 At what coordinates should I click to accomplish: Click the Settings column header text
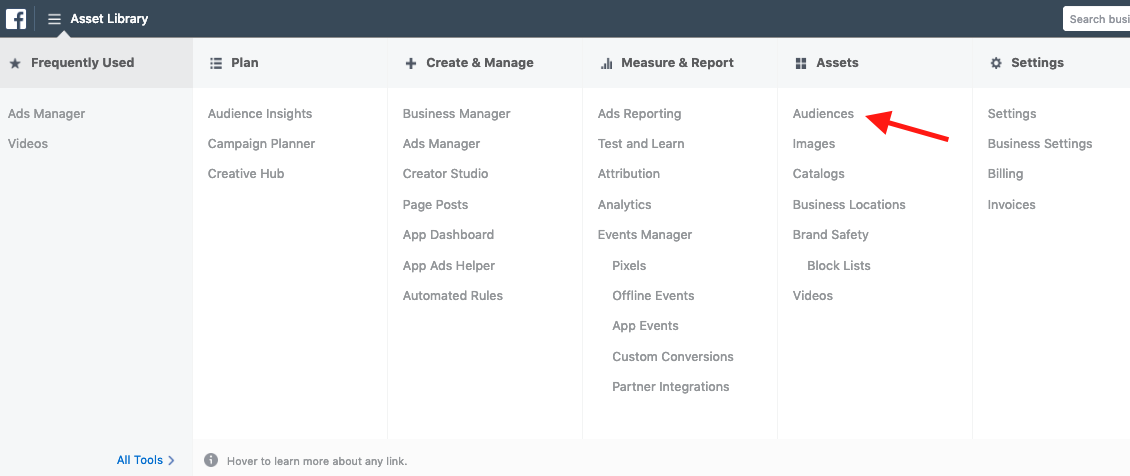point(1037,63)
